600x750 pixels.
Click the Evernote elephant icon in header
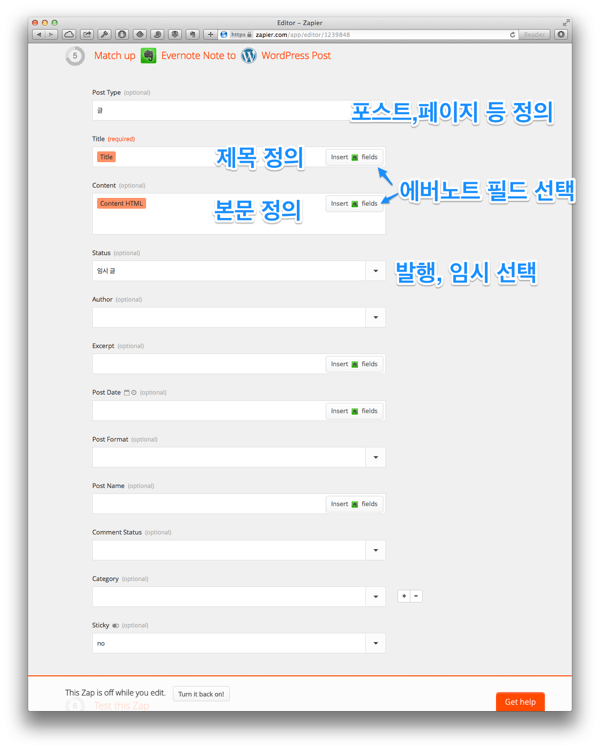148,56
